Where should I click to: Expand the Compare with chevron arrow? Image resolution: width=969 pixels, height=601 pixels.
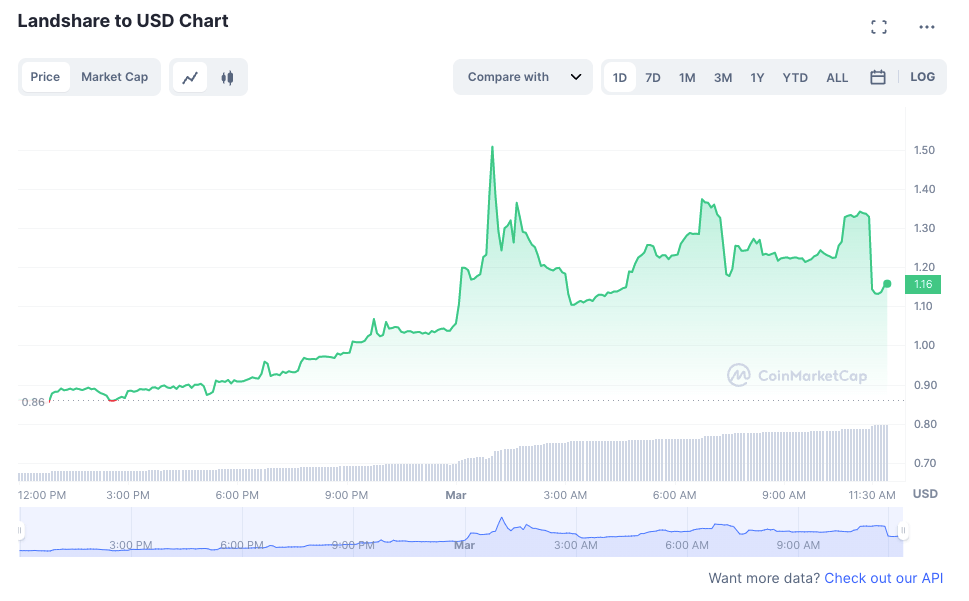click(x=575, y=76)
